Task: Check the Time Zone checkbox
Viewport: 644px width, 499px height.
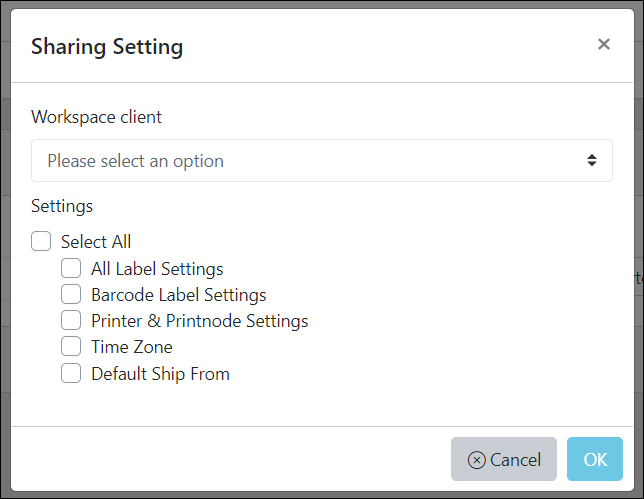Action: click(x=71, y=346)
